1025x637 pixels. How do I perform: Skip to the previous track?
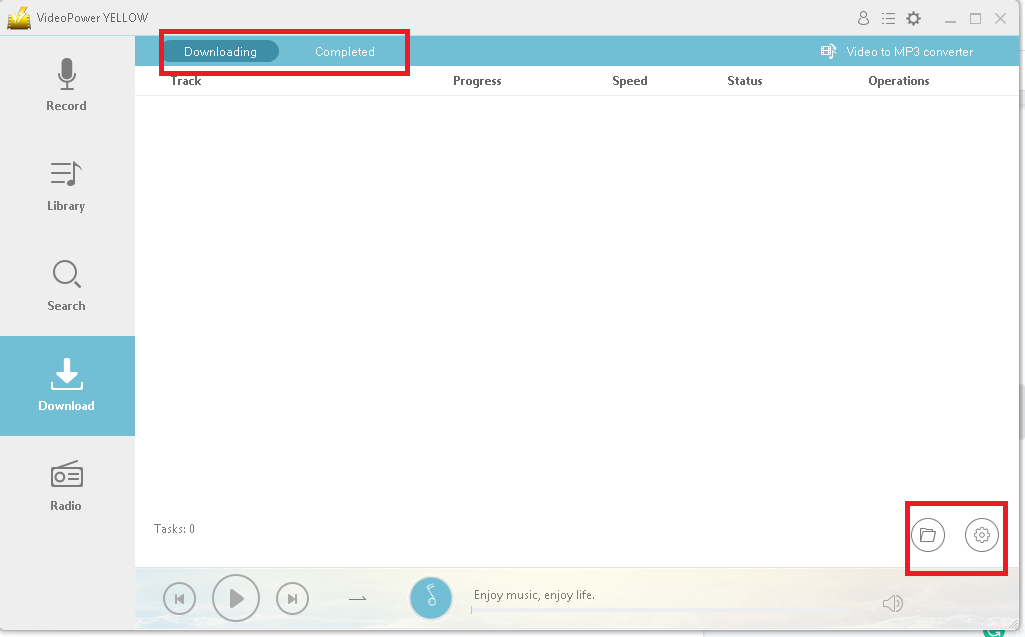(180, 598)
